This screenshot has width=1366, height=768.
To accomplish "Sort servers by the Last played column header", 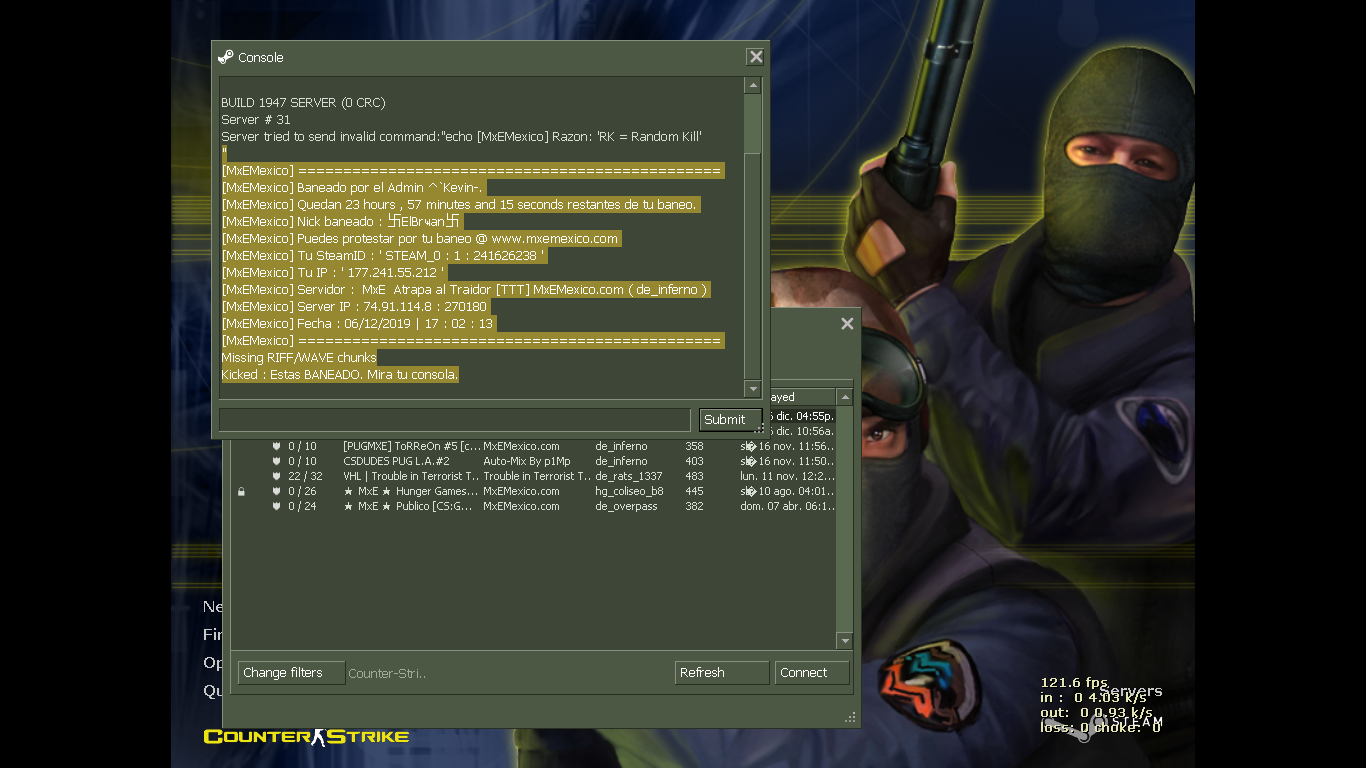I will pos(801,397).
